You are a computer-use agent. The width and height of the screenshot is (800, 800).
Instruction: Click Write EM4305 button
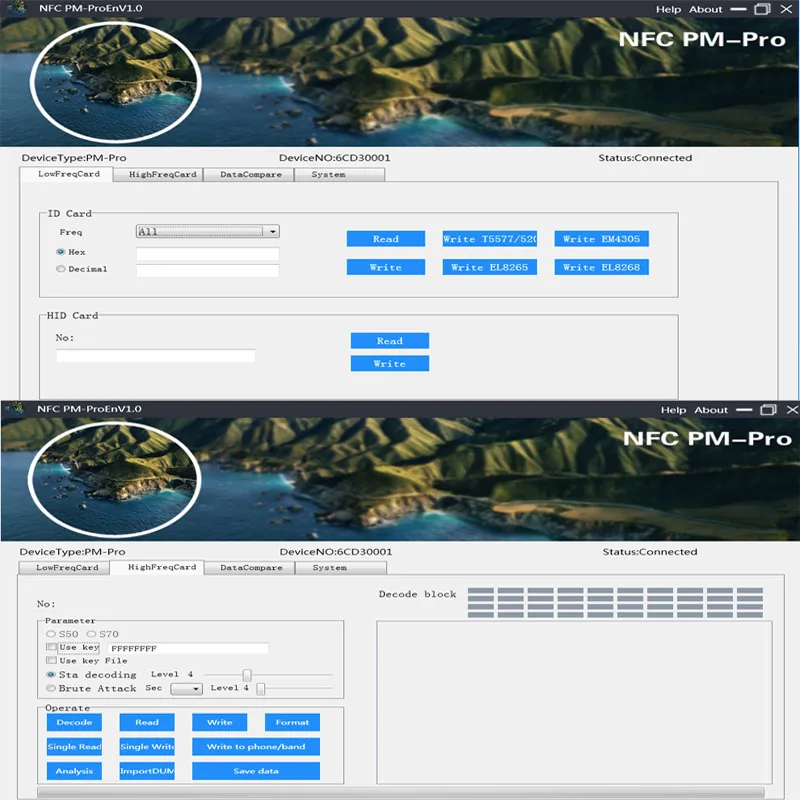(602, 239)
